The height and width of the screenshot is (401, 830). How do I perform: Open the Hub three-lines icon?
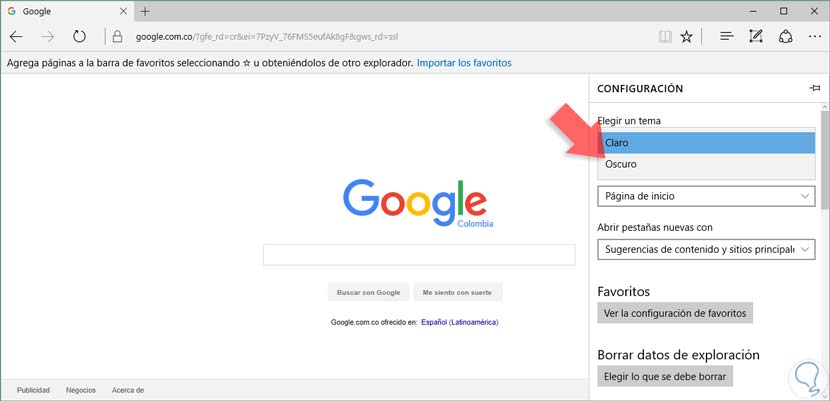click(727, 37)
